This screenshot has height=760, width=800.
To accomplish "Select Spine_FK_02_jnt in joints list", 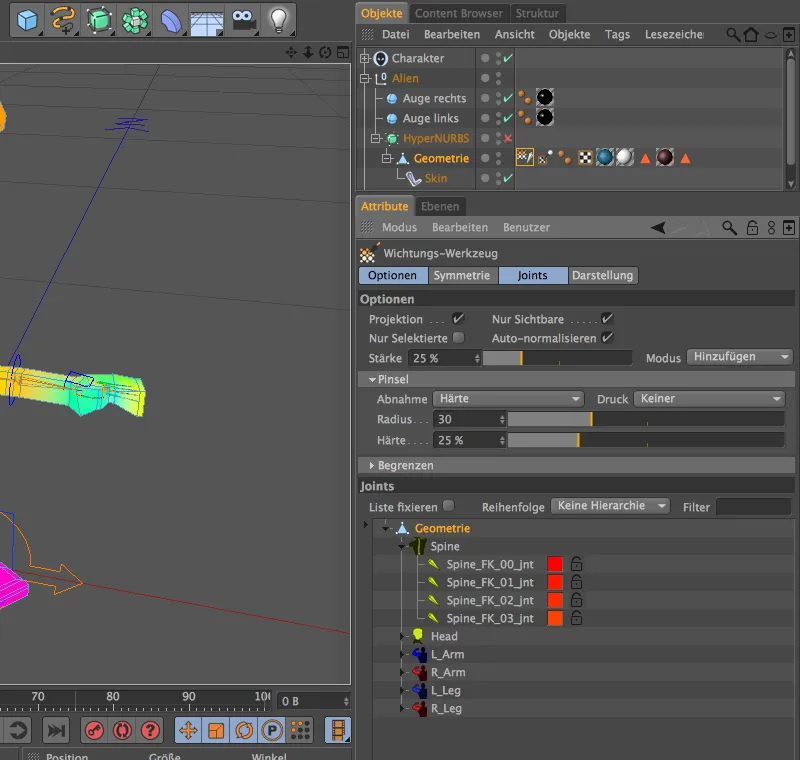I will click(x=490, y=600).
